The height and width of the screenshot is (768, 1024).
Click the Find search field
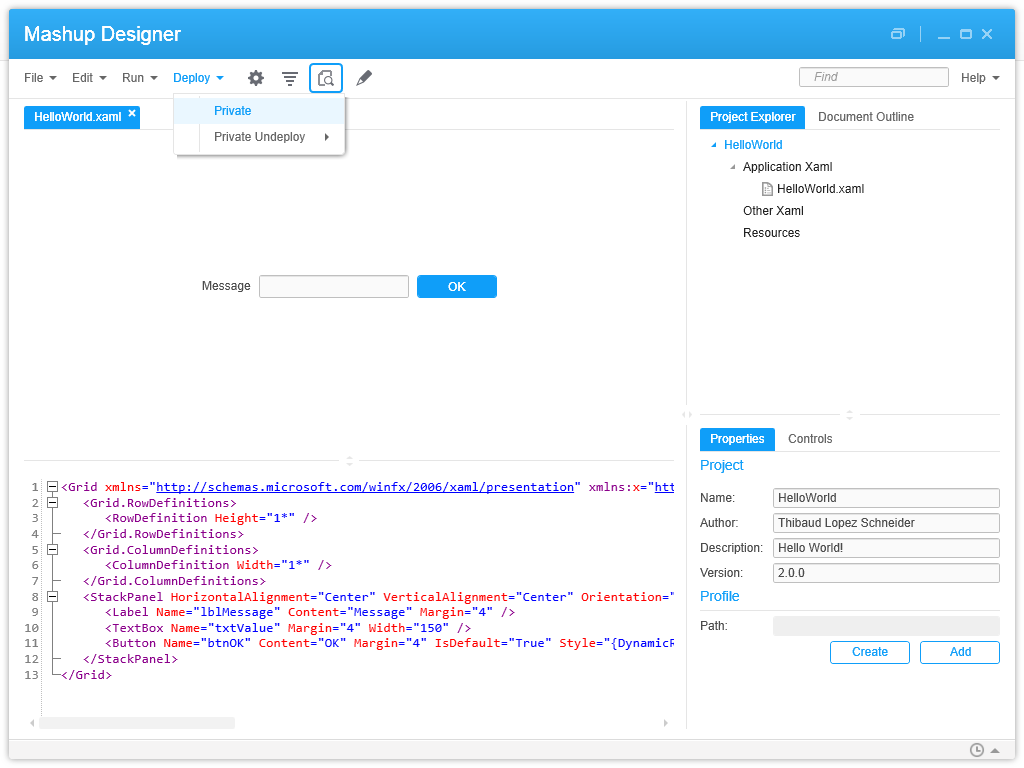873,77
